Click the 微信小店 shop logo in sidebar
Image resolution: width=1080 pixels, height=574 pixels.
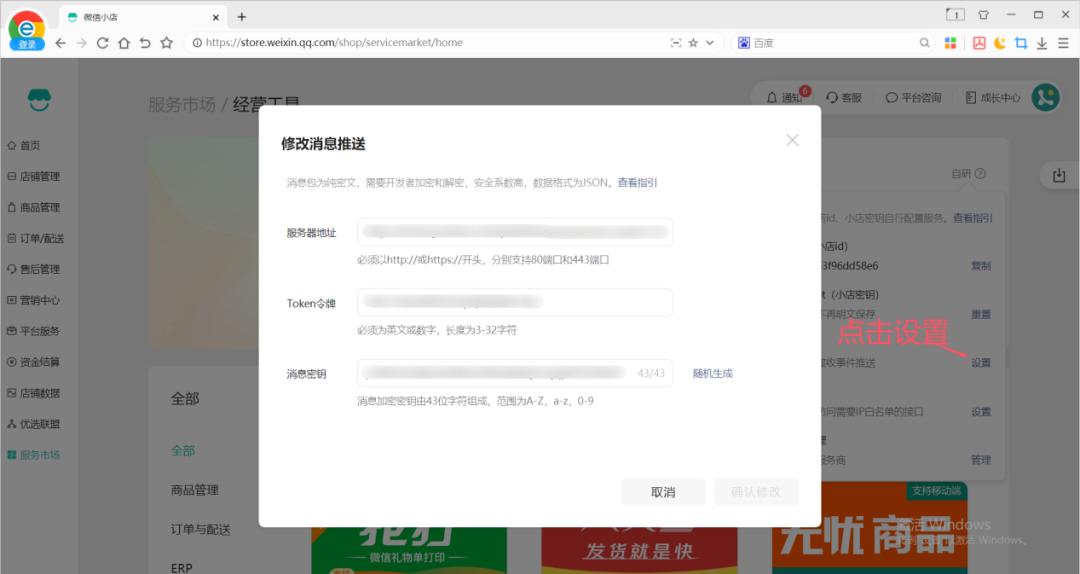point(39,100)
